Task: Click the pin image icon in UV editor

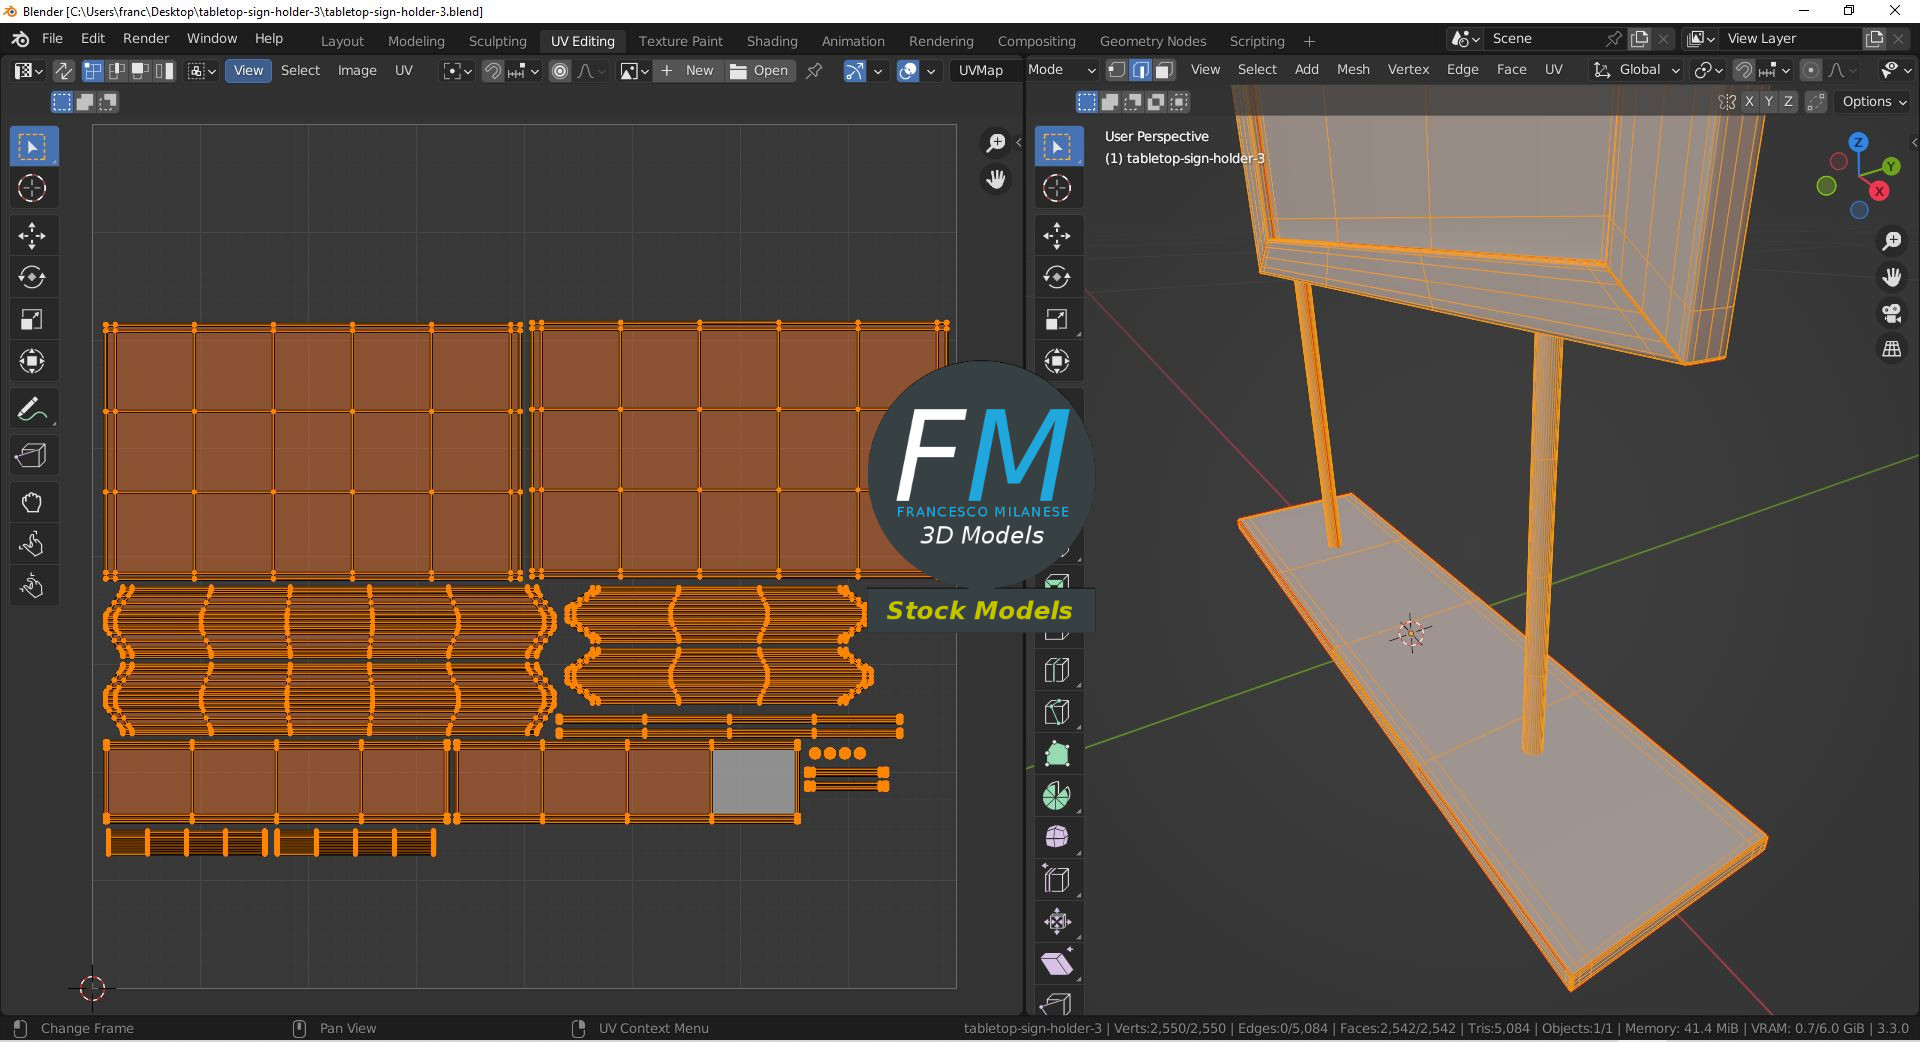Action: coord(814,71)
